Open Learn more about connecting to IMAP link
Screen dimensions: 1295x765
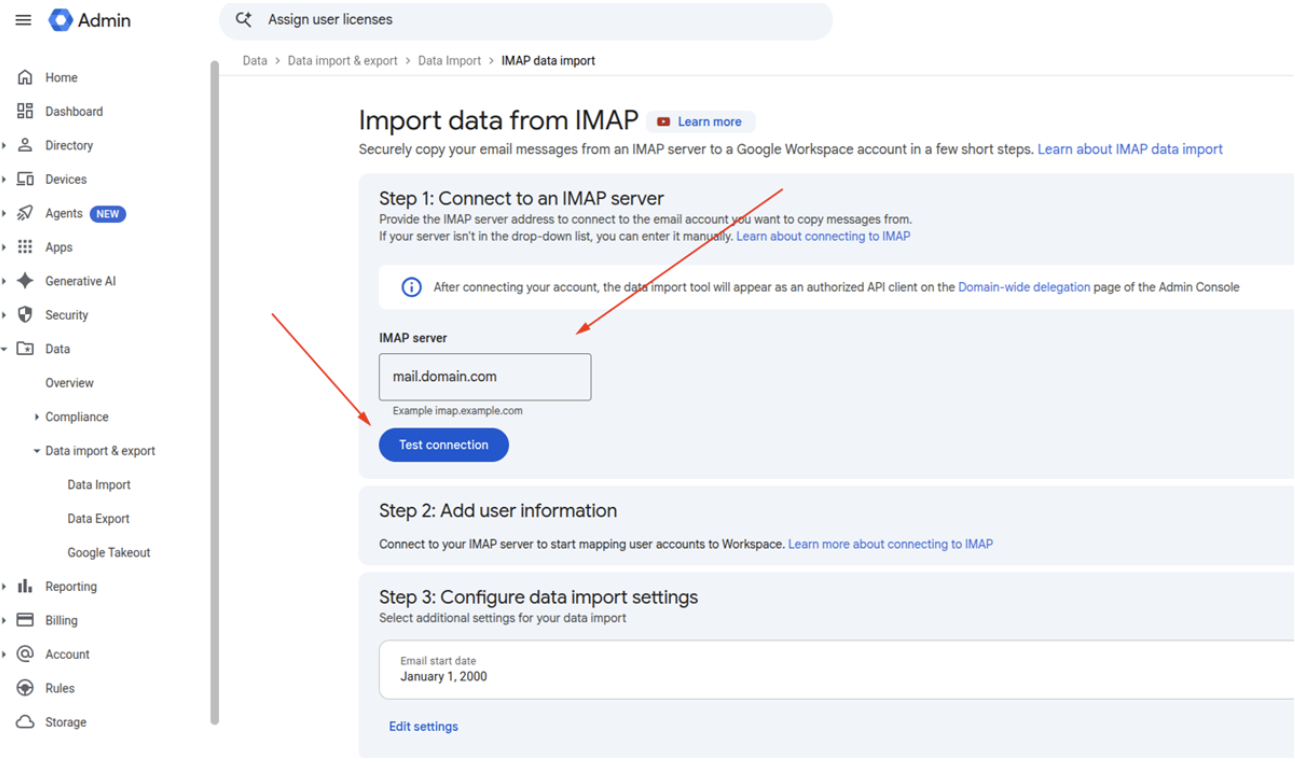(x=890, y=544)
